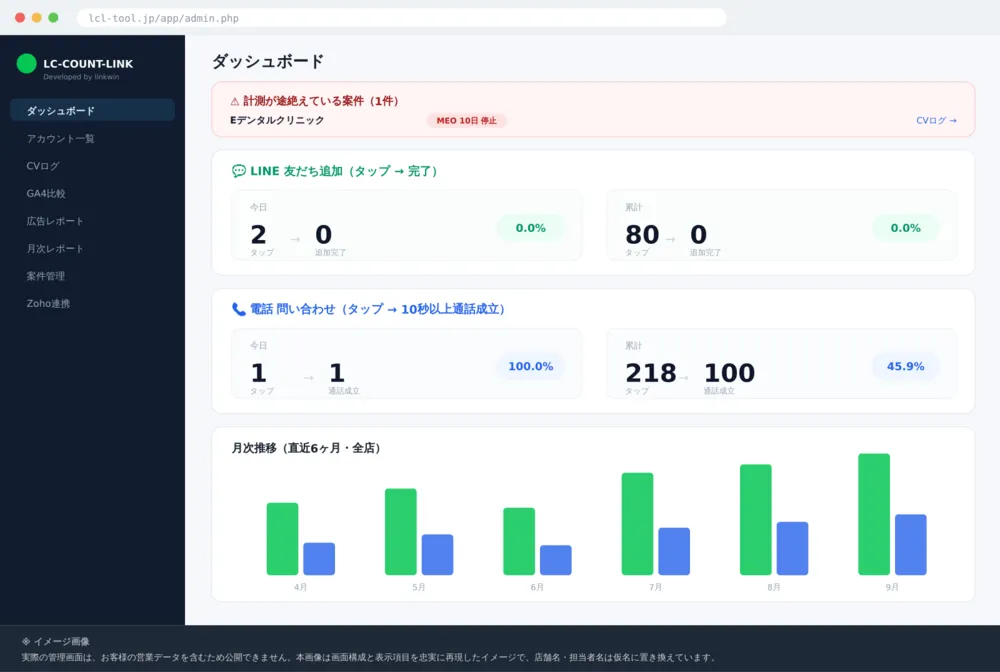Screen dimensions: 1000x672
Task: Click the Eデンタルクリニック case name
Action: (277, 121)
